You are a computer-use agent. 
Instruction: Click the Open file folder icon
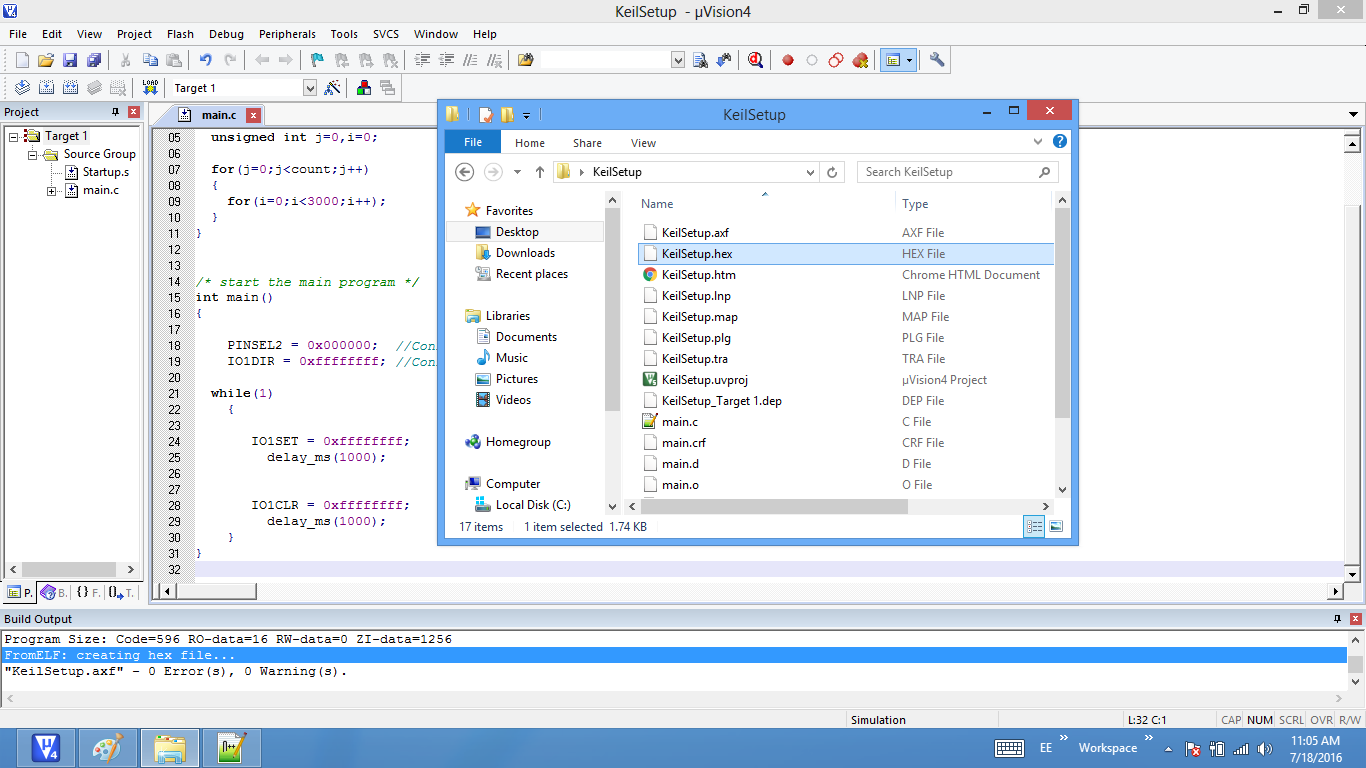coord(46,60)
